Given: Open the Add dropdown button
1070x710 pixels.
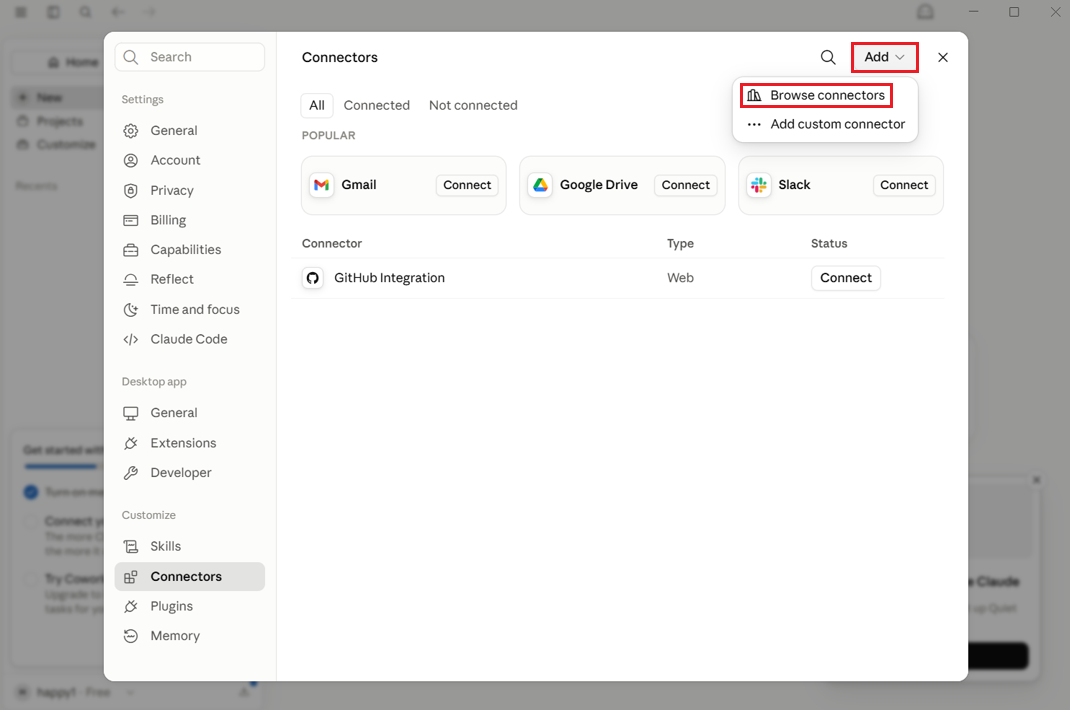Looking at the screenshot, I should pyautogui.click(x=884, y=57).
